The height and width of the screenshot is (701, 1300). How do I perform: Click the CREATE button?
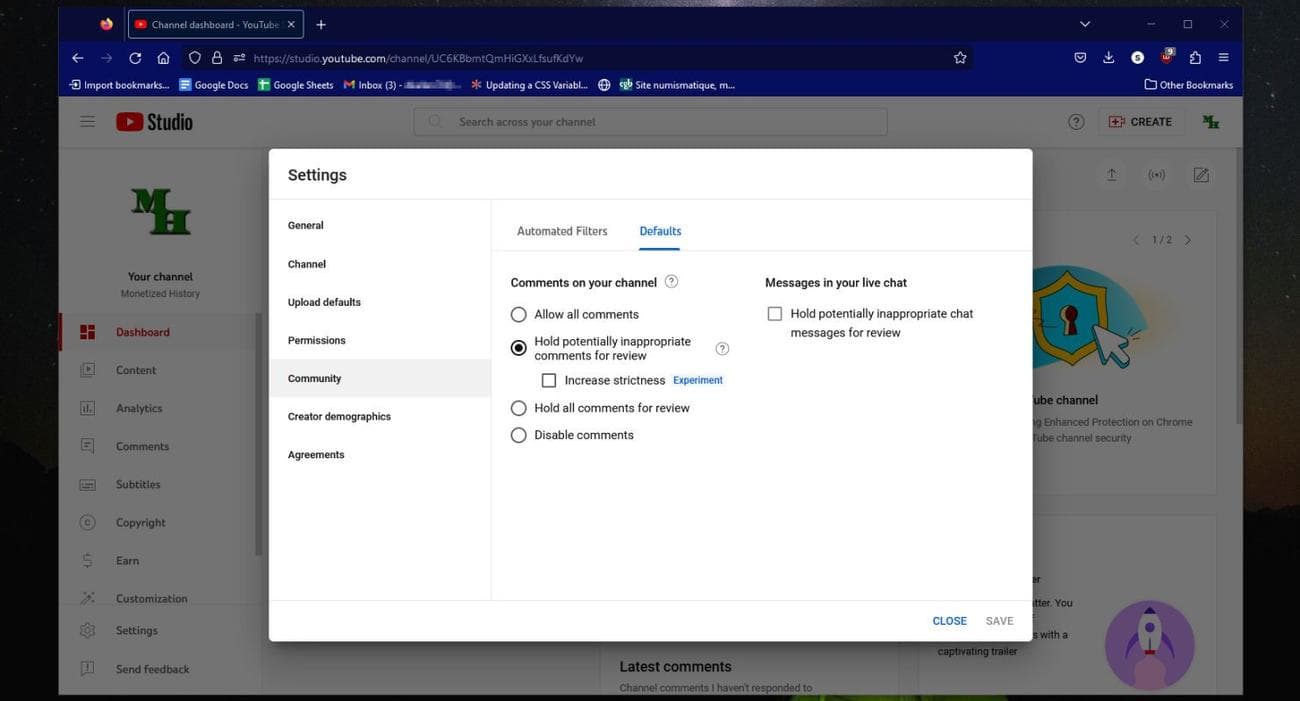pos(1140,122)
